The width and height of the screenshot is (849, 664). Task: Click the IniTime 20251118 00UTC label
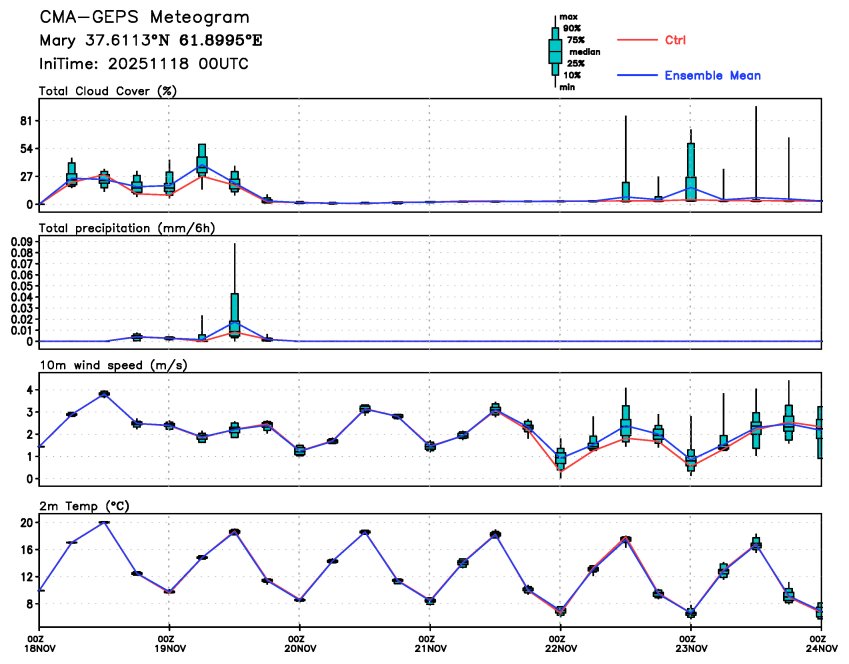coord(144,64)
